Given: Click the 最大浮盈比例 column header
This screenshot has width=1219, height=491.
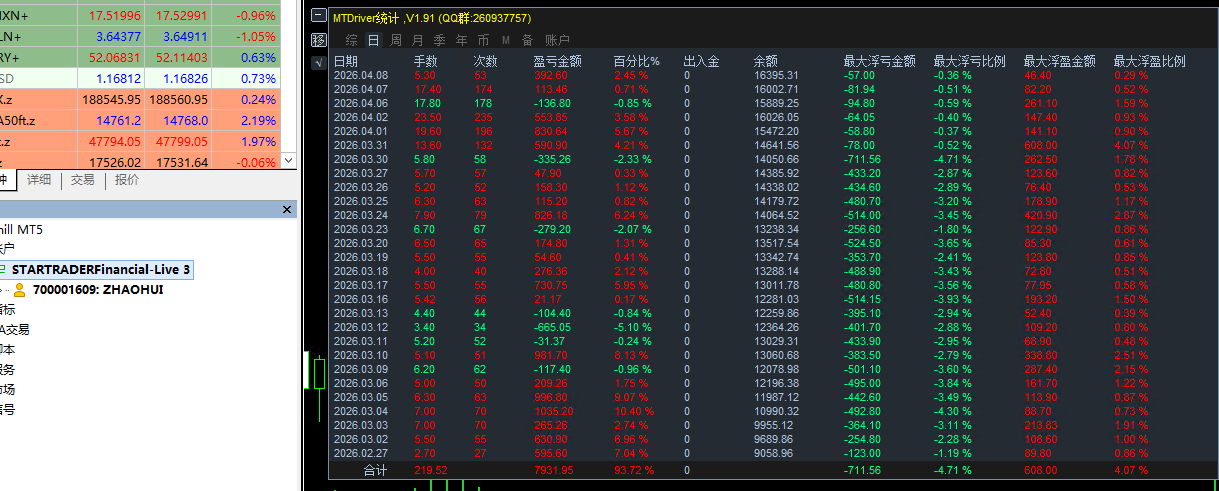Looking at the screenshot, I should tap(1150, 61).
